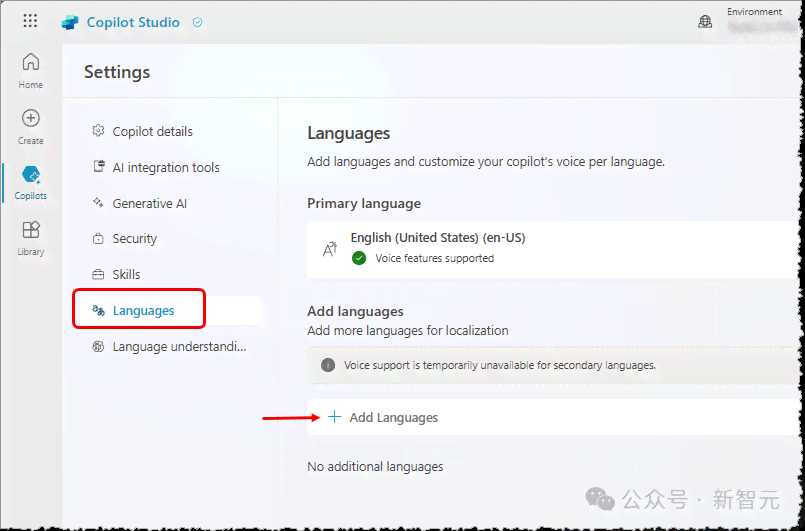The width and height of the screenshot is (805, 531).
Task: Click the Security lock icon
Action: pos(98,238)
